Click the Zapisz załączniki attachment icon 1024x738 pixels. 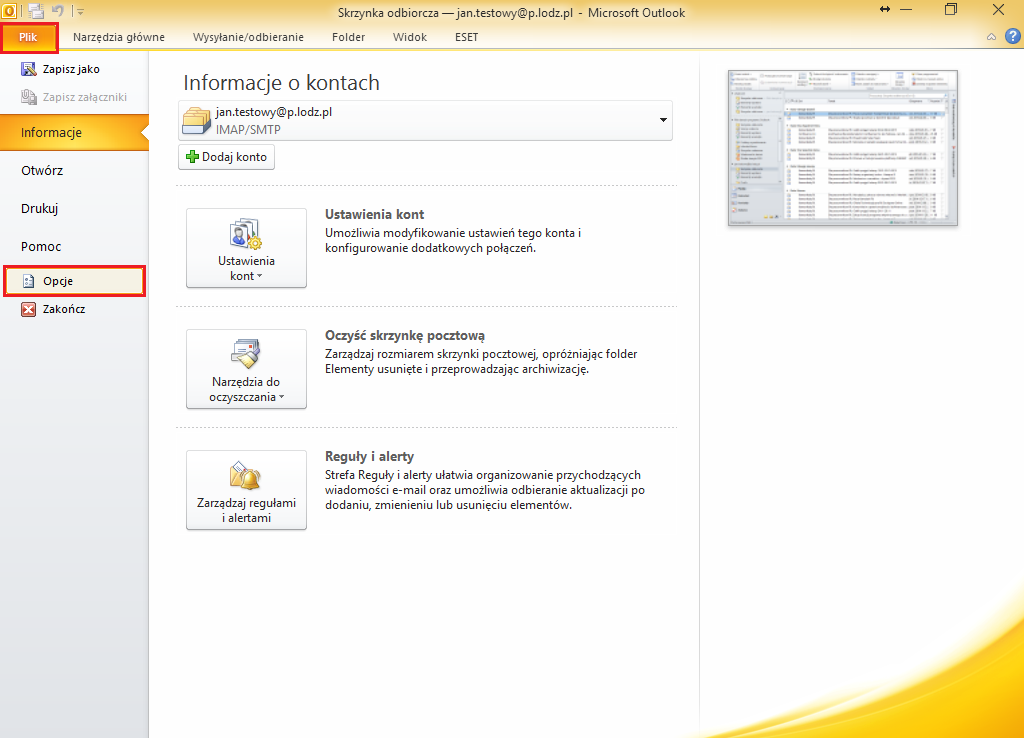tap(29, 97)
